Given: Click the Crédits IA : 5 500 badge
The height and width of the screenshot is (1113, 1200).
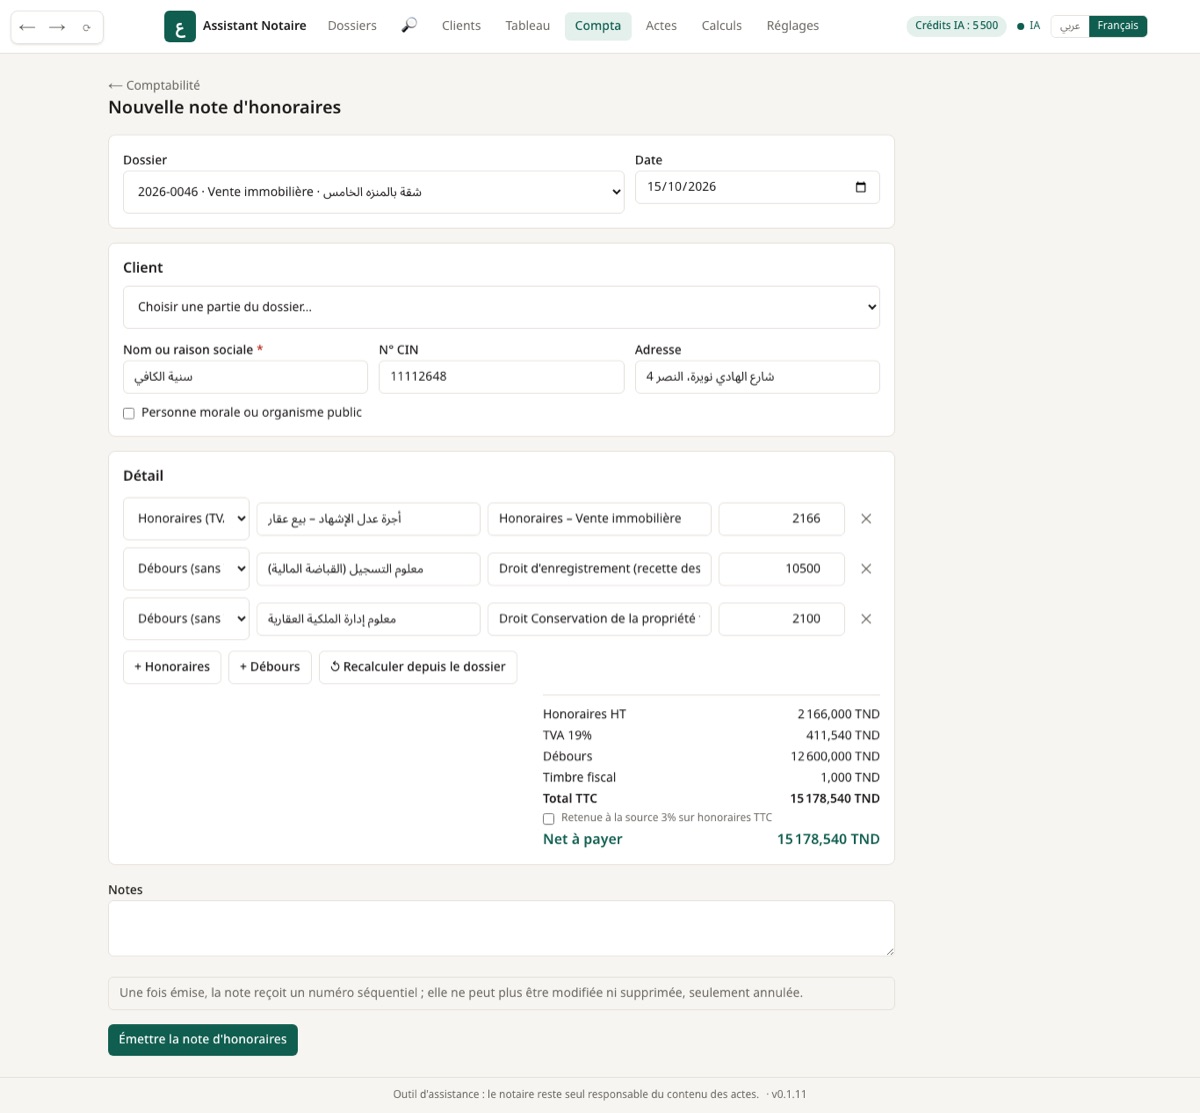Looking at the screenshot, I should point(956,26).
